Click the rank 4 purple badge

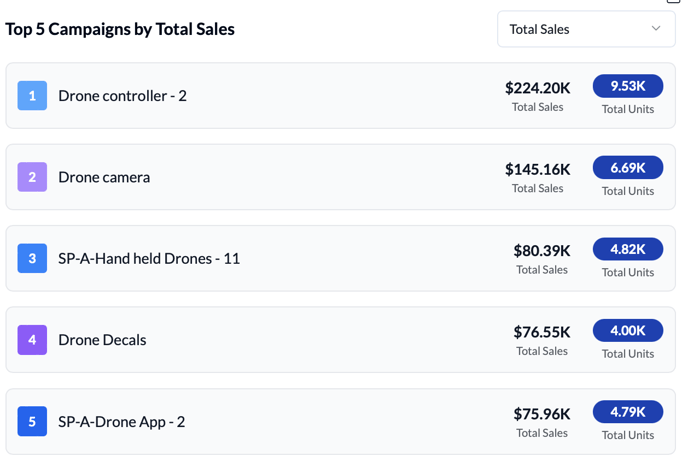click(32, 340)
